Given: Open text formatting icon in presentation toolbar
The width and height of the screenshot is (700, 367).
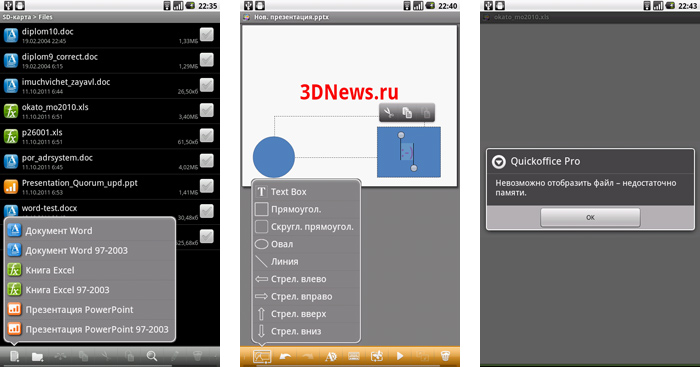Looking at the screenshot, I should click(x=331, y=356).
